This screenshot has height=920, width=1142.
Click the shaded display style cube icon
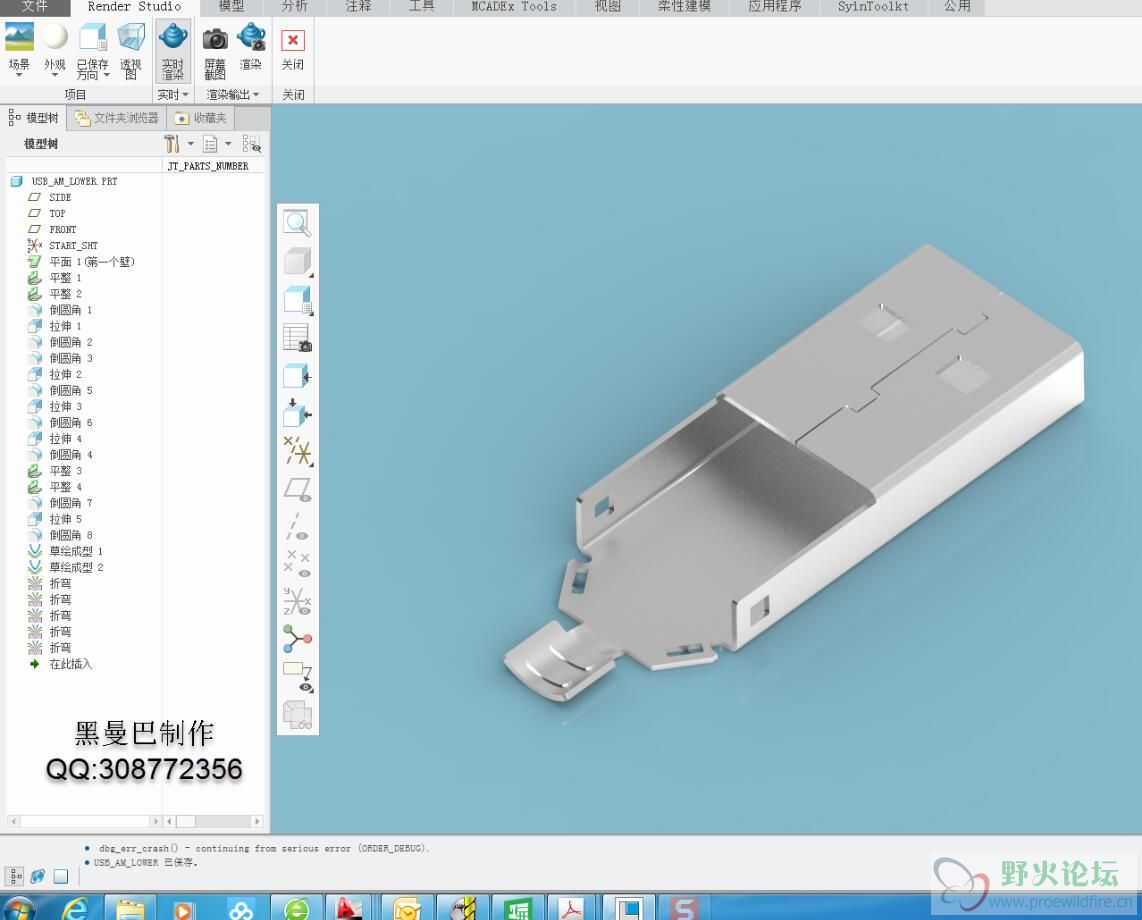(297, 262)
